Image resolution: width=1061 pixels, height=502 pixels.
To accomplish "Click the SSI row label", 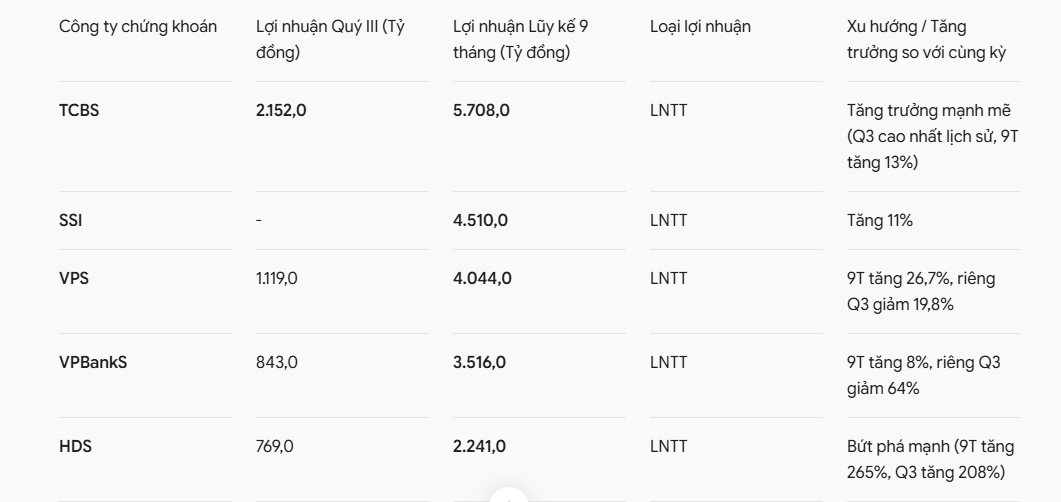I will coord(70,221).
